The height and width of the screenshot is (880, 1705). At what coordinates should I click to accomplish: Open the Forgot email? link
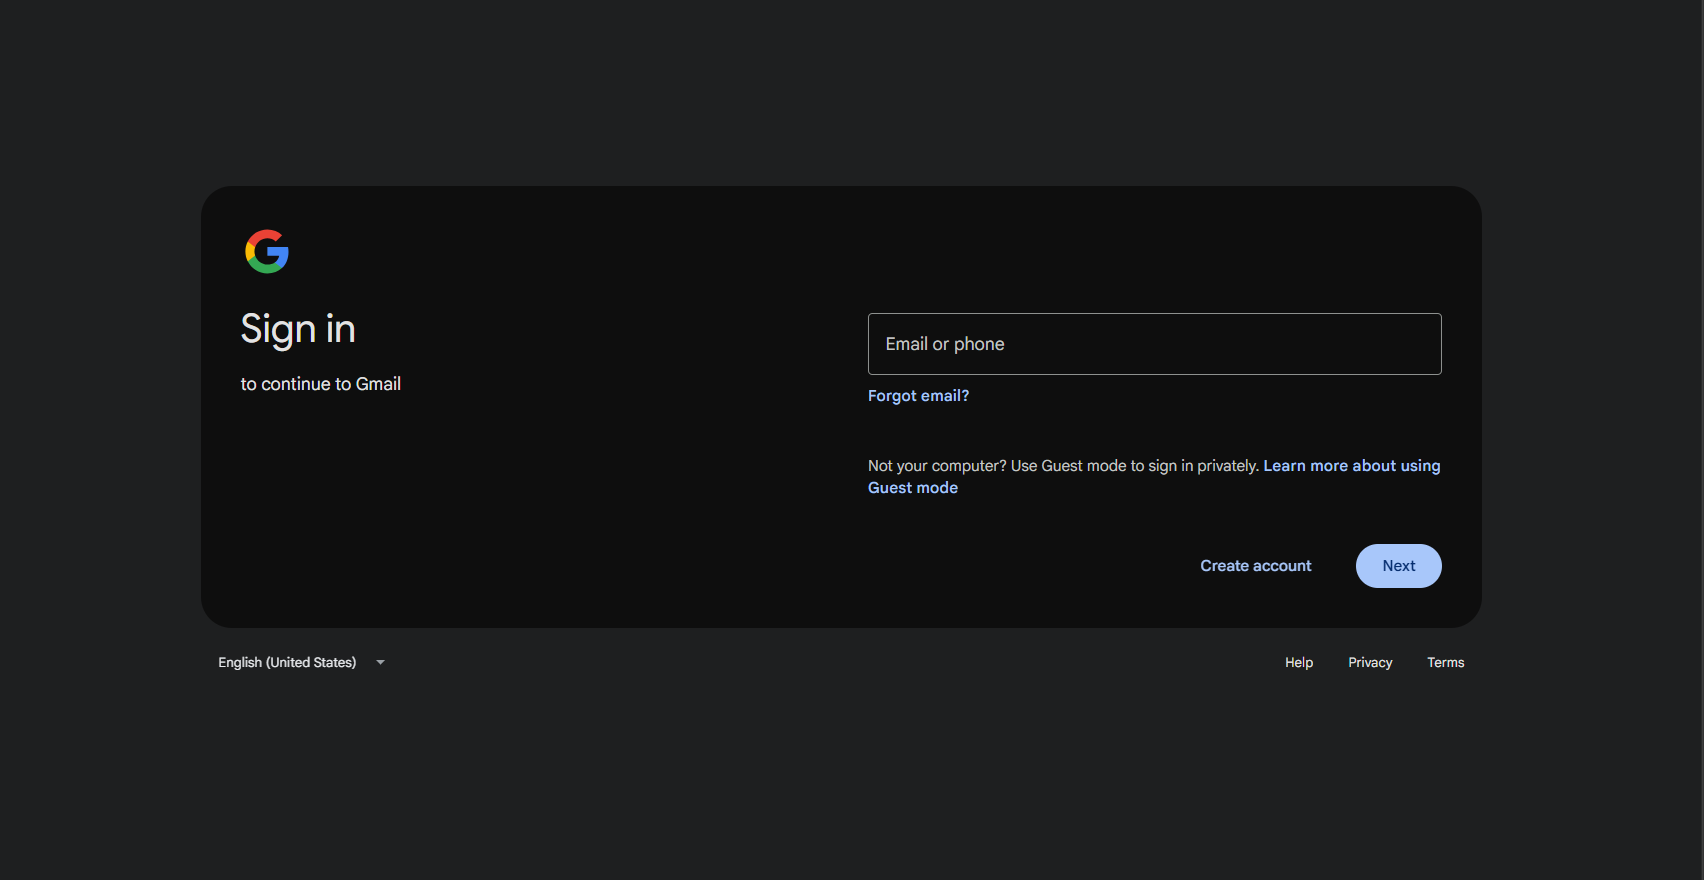918,396
